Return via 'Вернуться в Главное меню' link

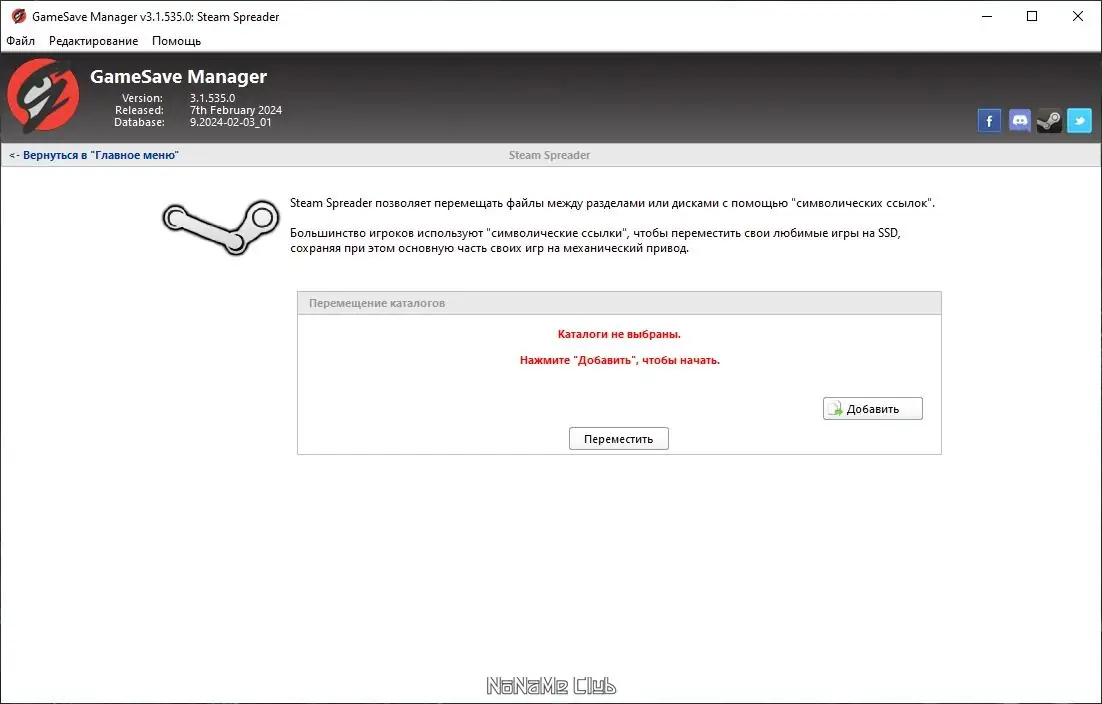coord(93,155)
